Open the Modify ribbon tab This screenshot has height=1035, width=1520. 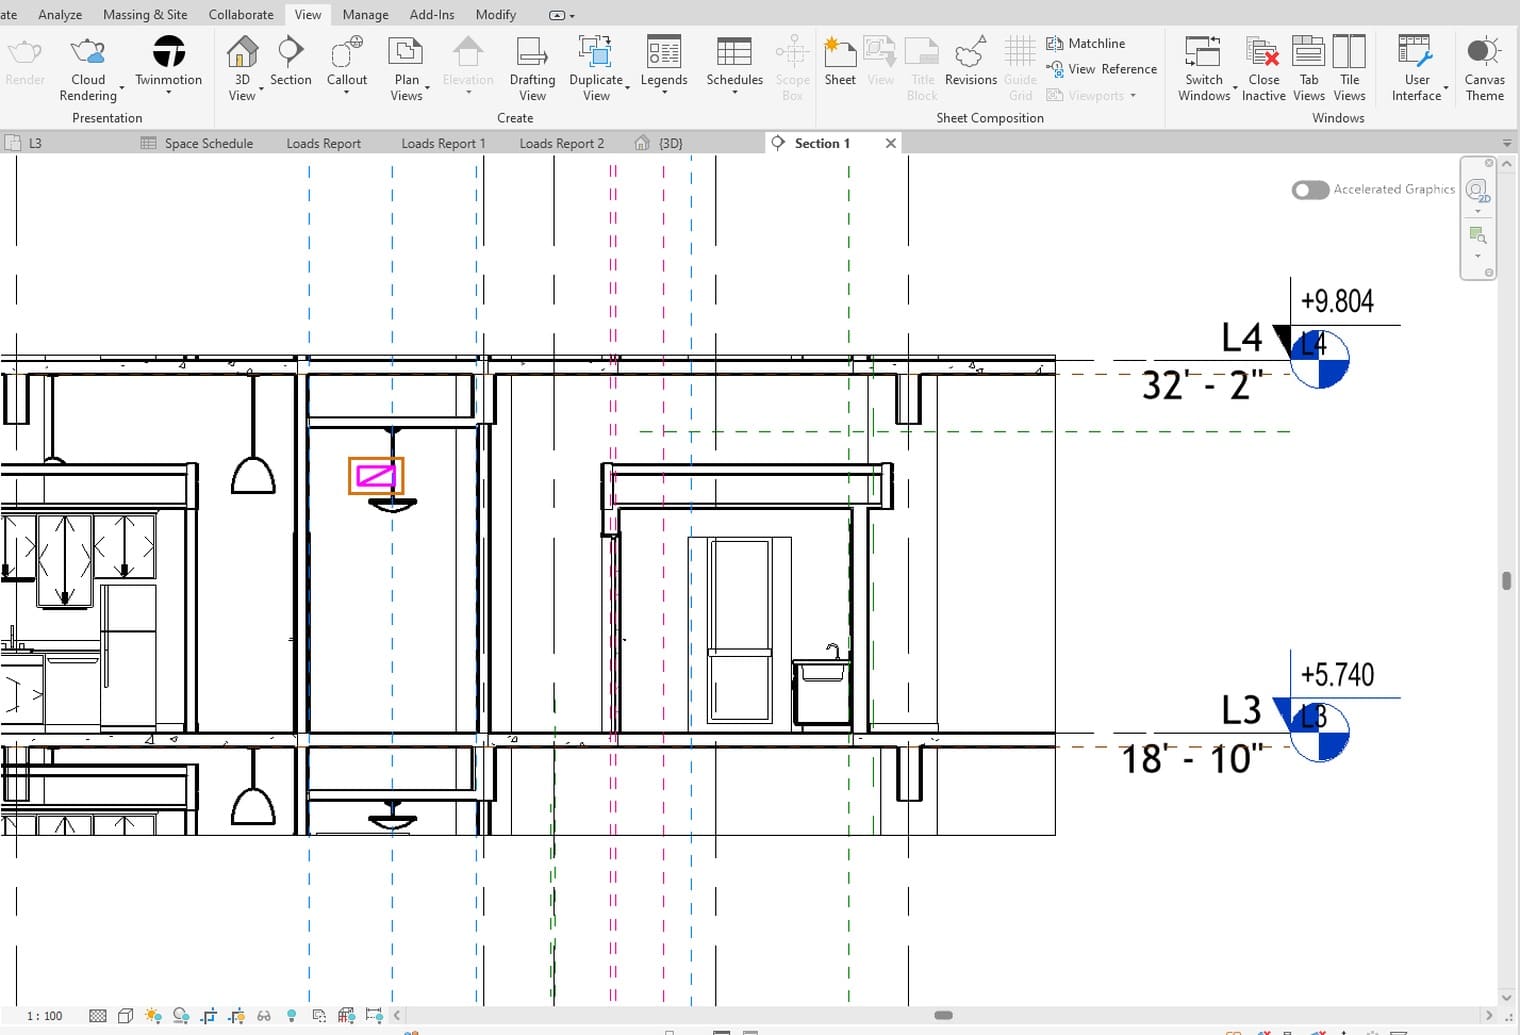496,14
